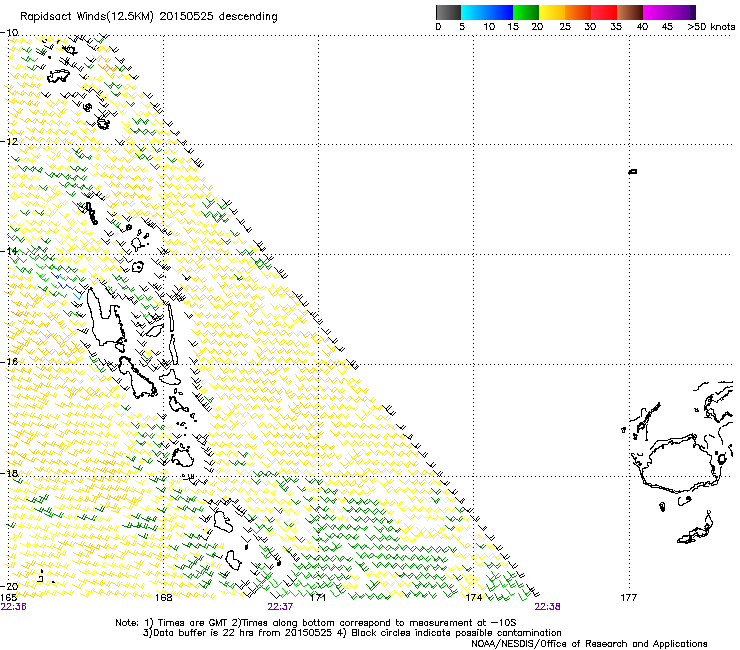Click the purple 22:36 time label
This screenshot has height=650, width=740.
click(x=14, y=607)
